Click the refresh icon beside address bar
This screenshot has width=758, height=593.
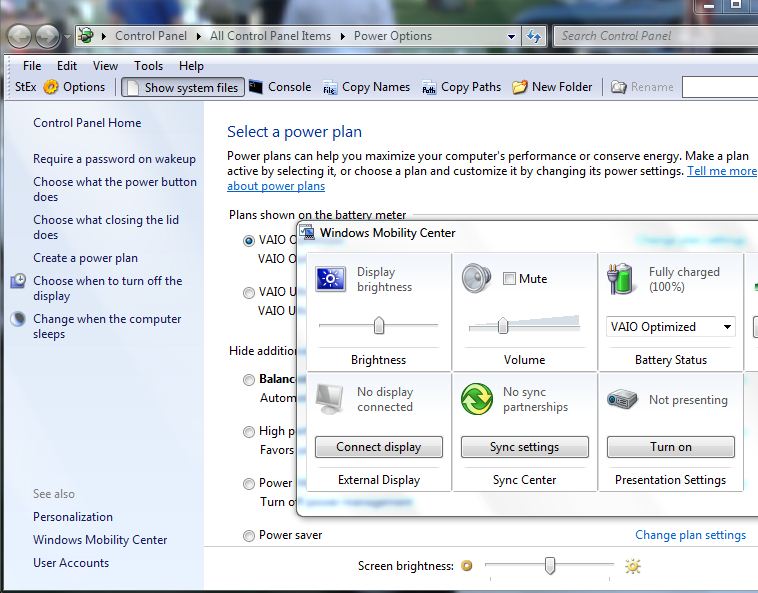pos(534,36)
